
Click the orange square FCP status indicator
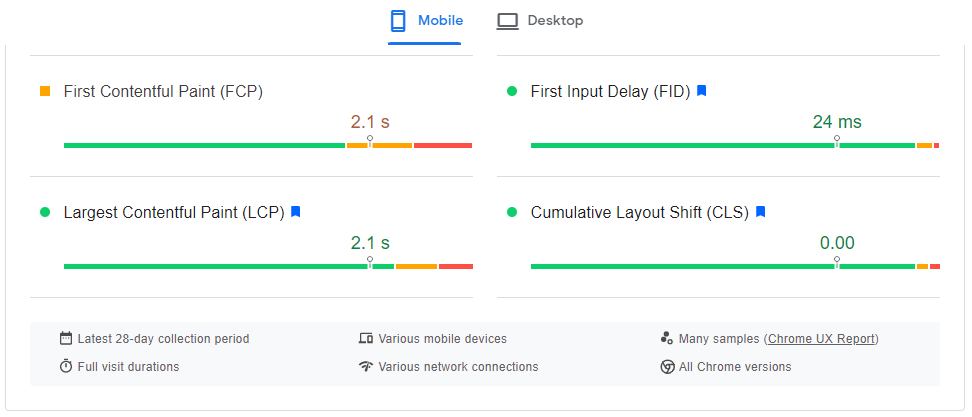[45, 91]
